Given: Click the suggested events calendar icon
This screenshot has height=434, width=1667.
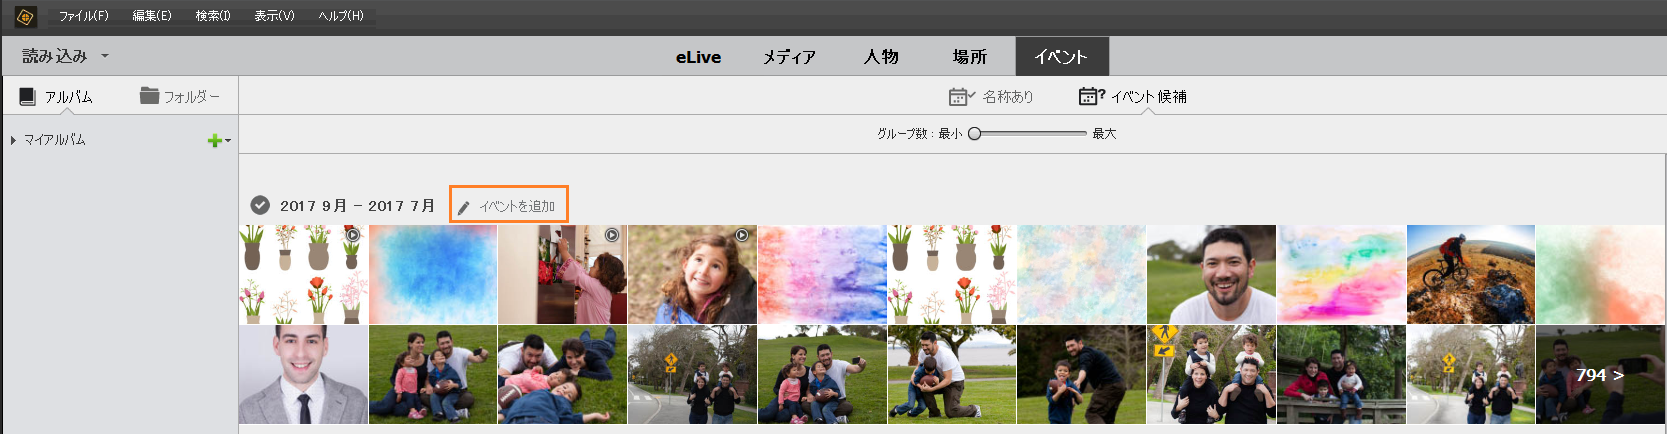Looking at the screenshot, I should 1090,96.
